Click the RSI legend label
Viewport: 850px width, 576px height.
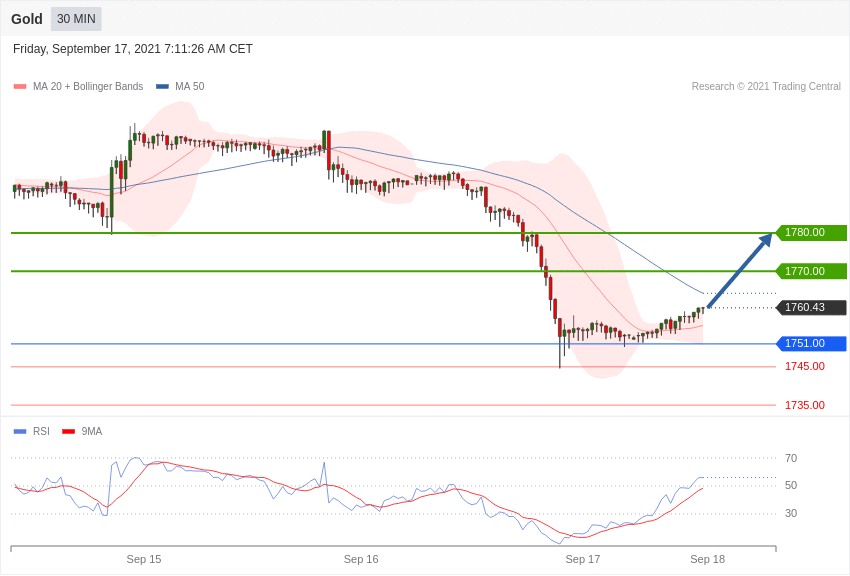[x=41, y=431]
